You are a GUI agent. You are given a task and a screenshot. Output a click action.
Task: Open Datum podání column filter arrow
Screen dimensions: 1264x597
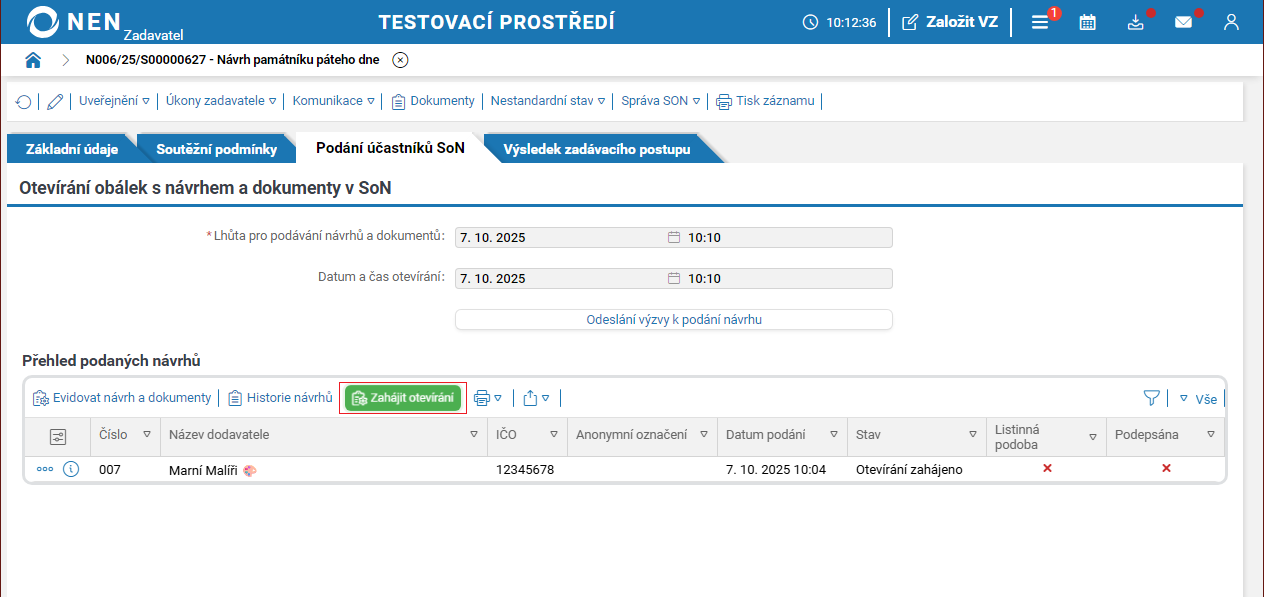(832, 435)
